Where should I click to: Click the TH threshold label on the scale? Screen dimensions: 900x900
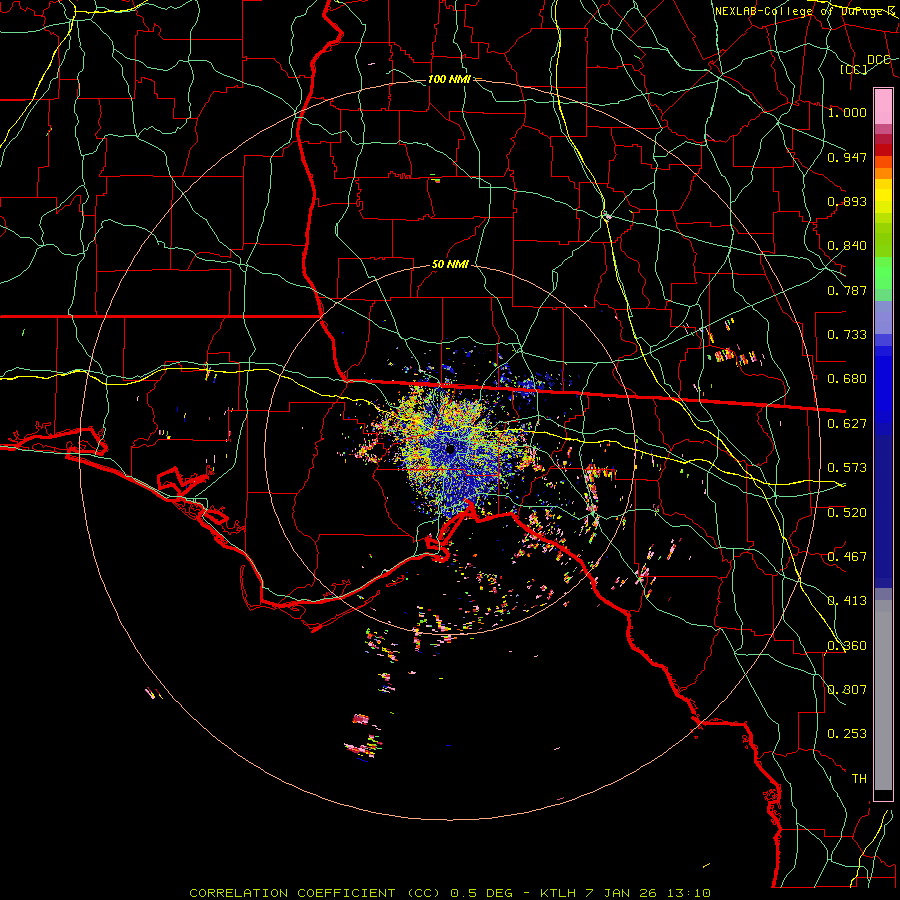[859, 779]
